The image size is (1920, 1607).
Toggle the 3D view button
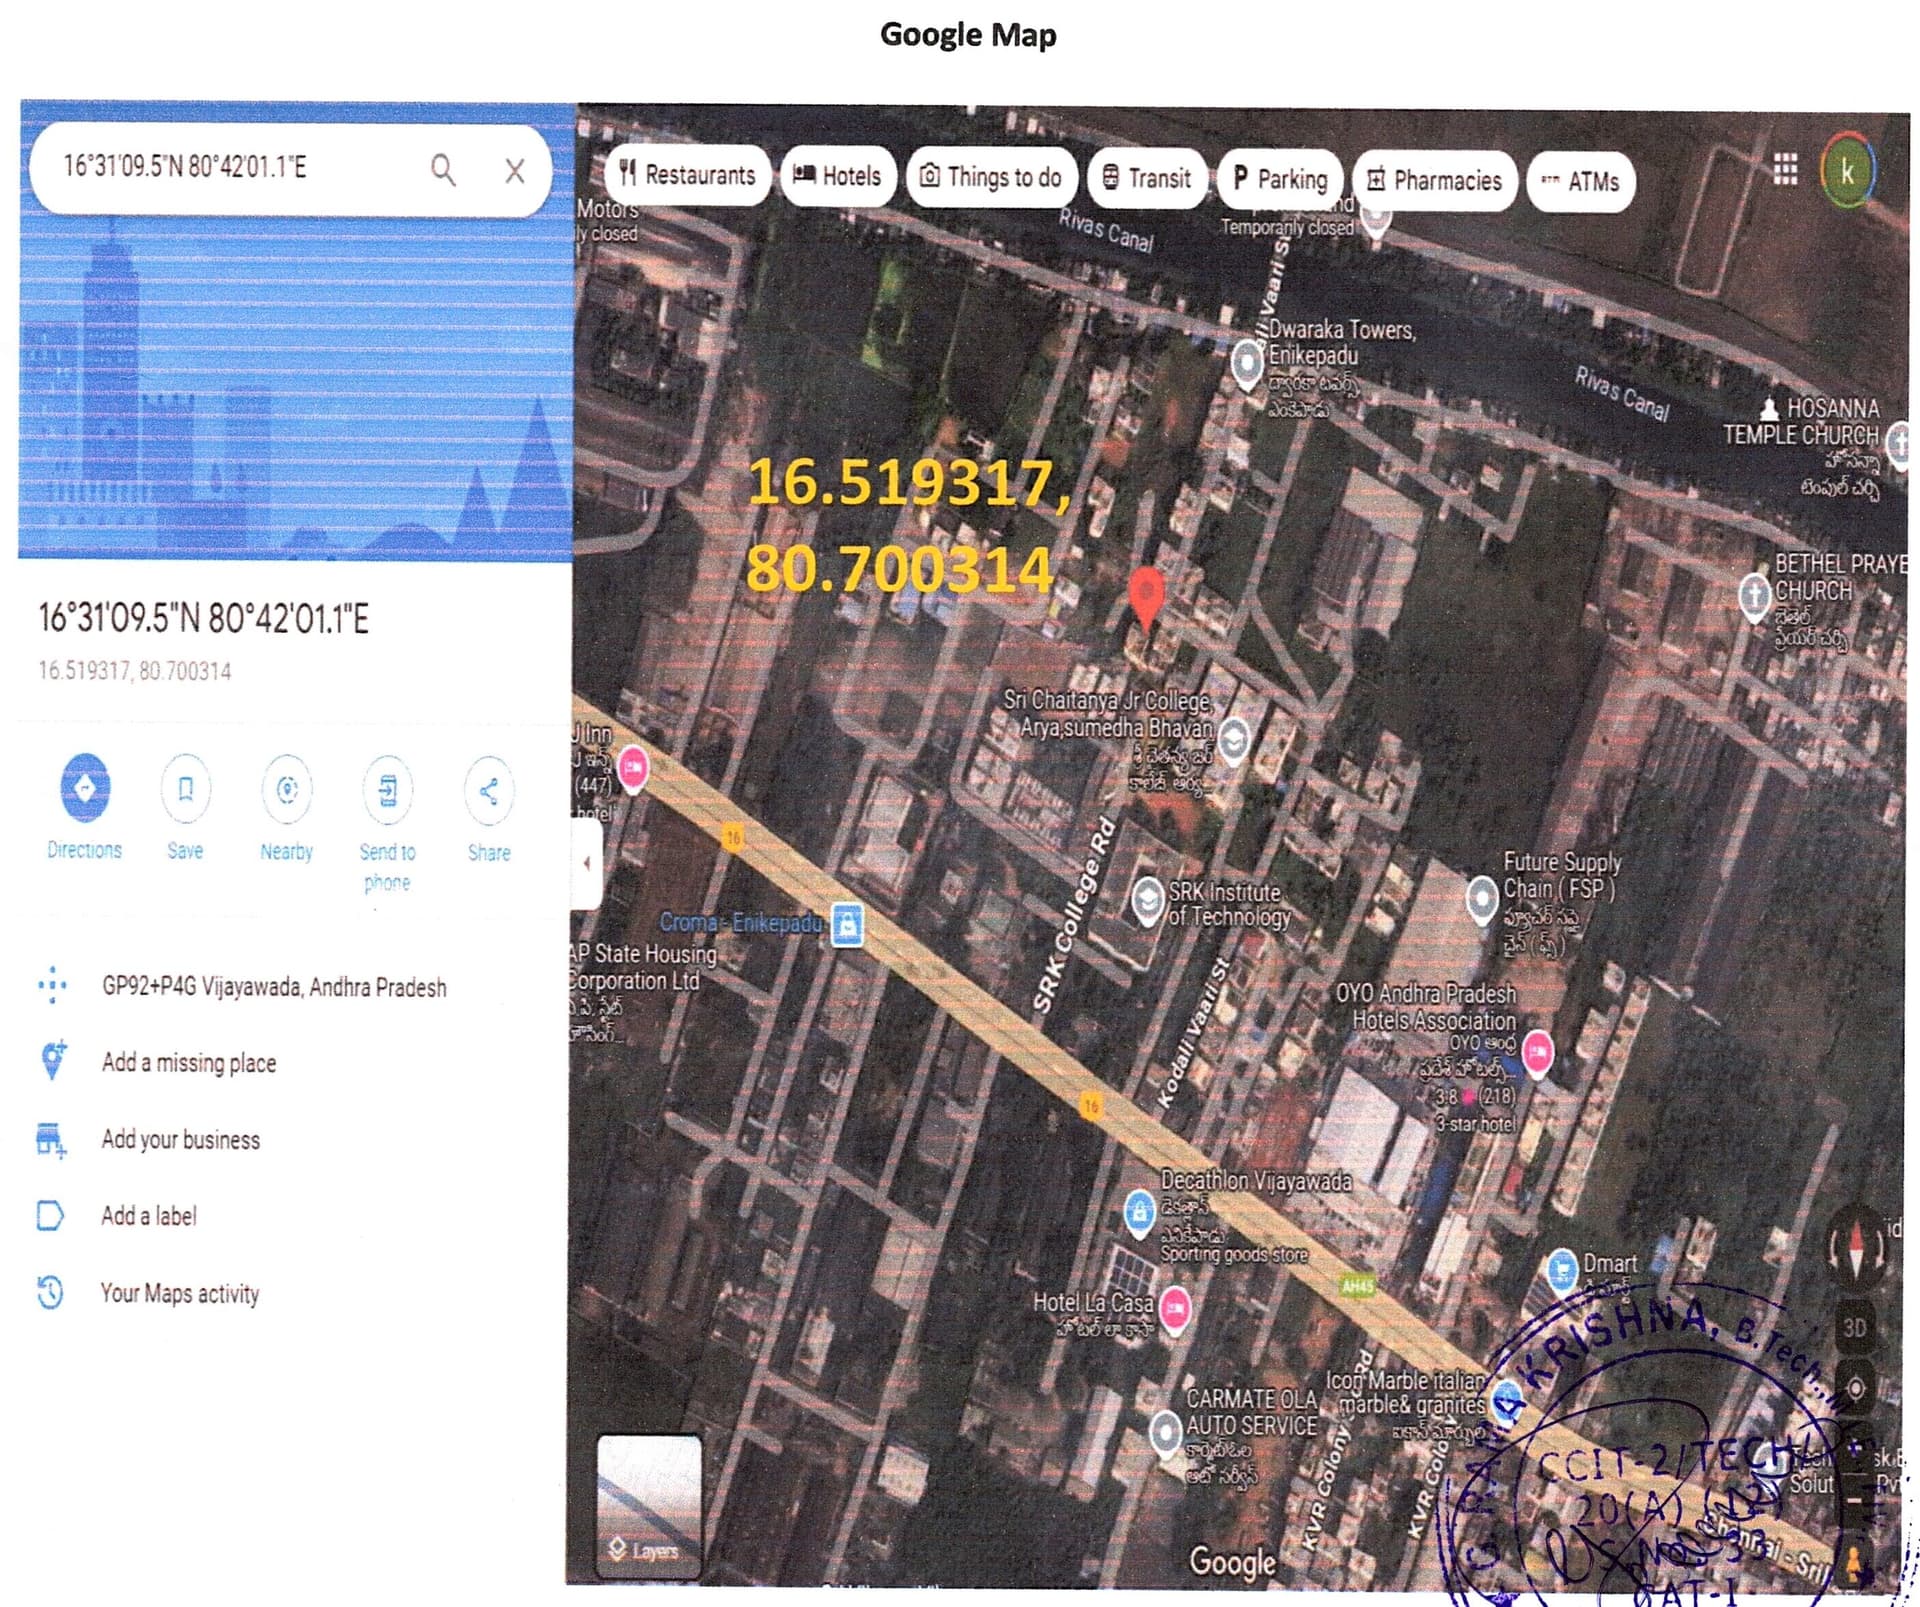pyautogui.click(x=1855, y=1327)
